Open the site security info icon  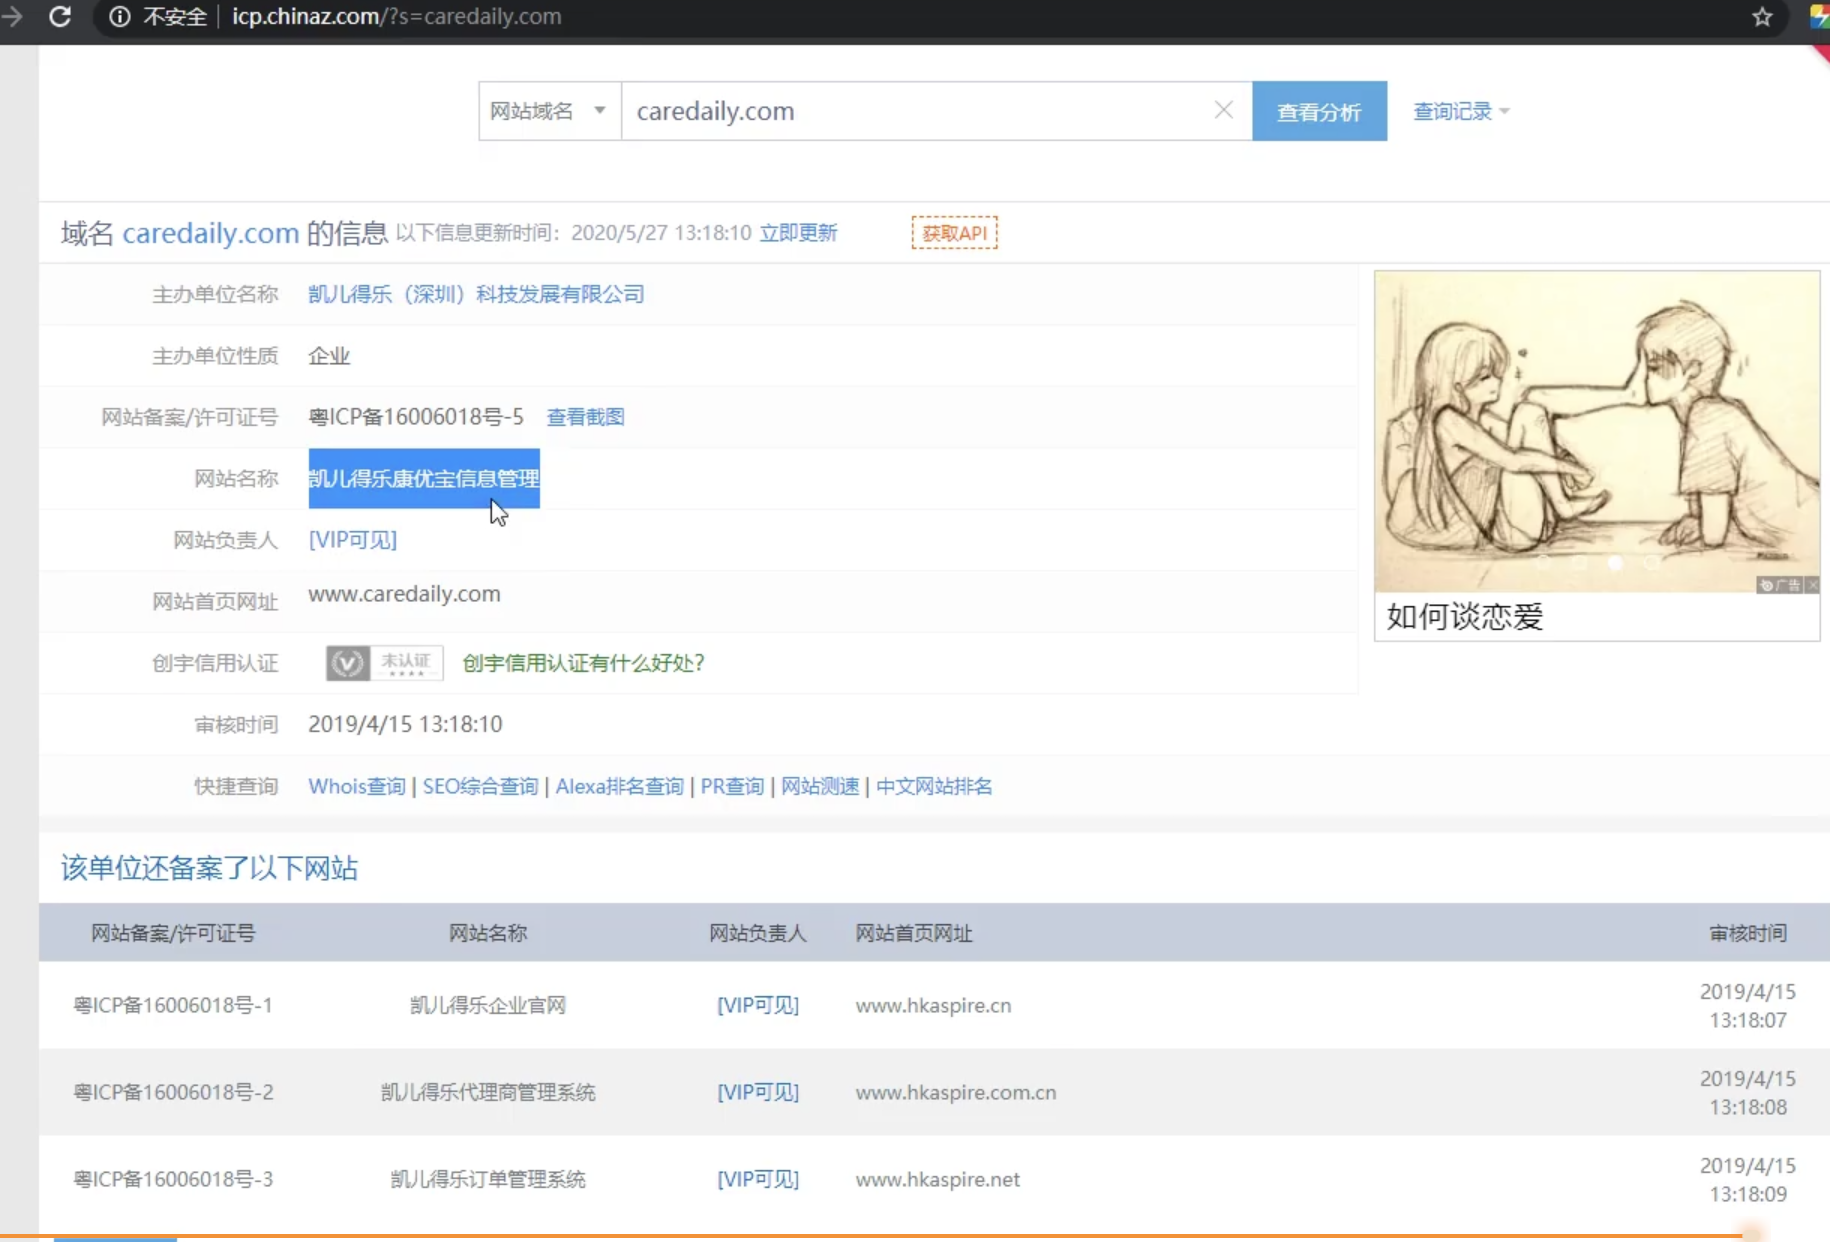[119, 17]
